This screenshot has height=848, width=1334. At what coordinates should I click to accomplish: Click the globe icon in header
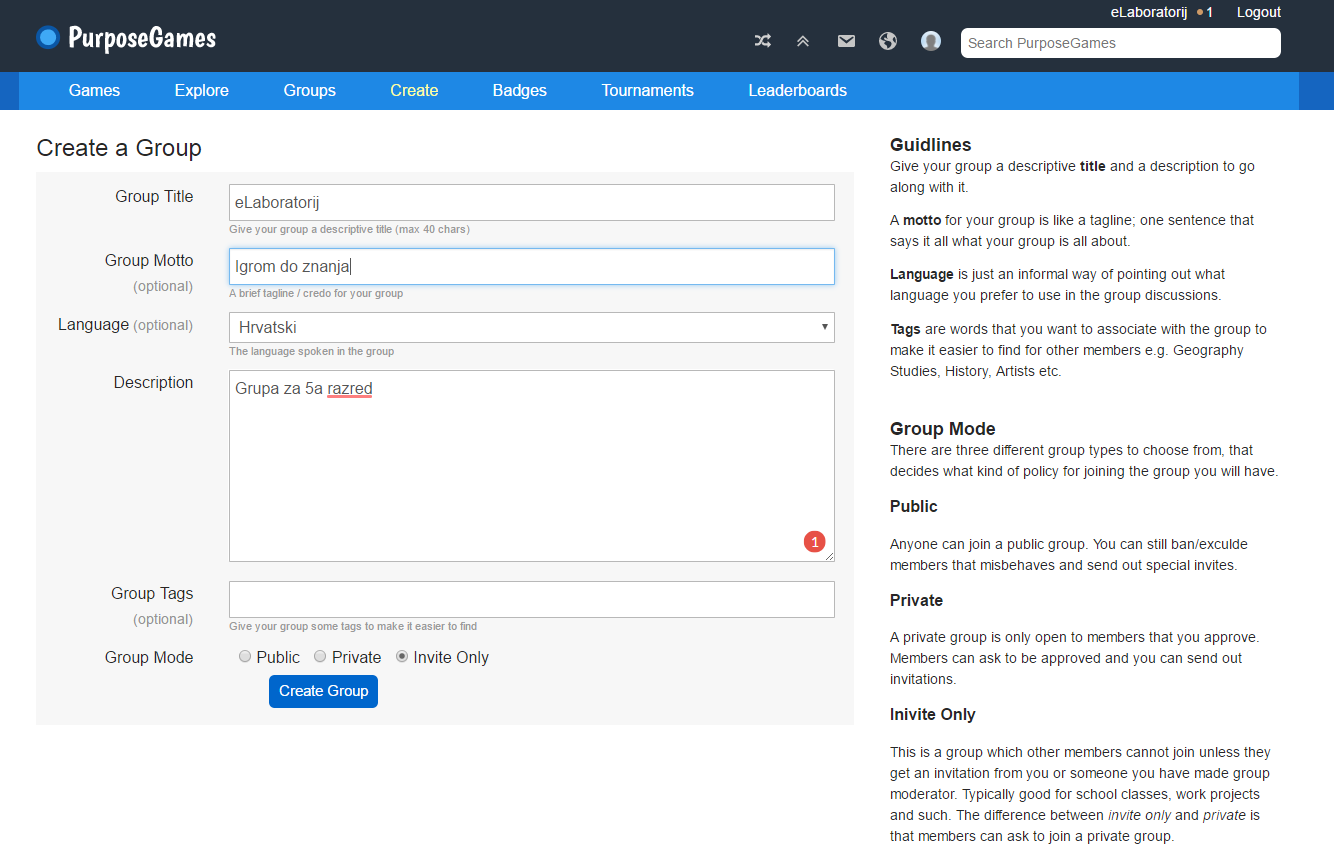coord(888,41)
